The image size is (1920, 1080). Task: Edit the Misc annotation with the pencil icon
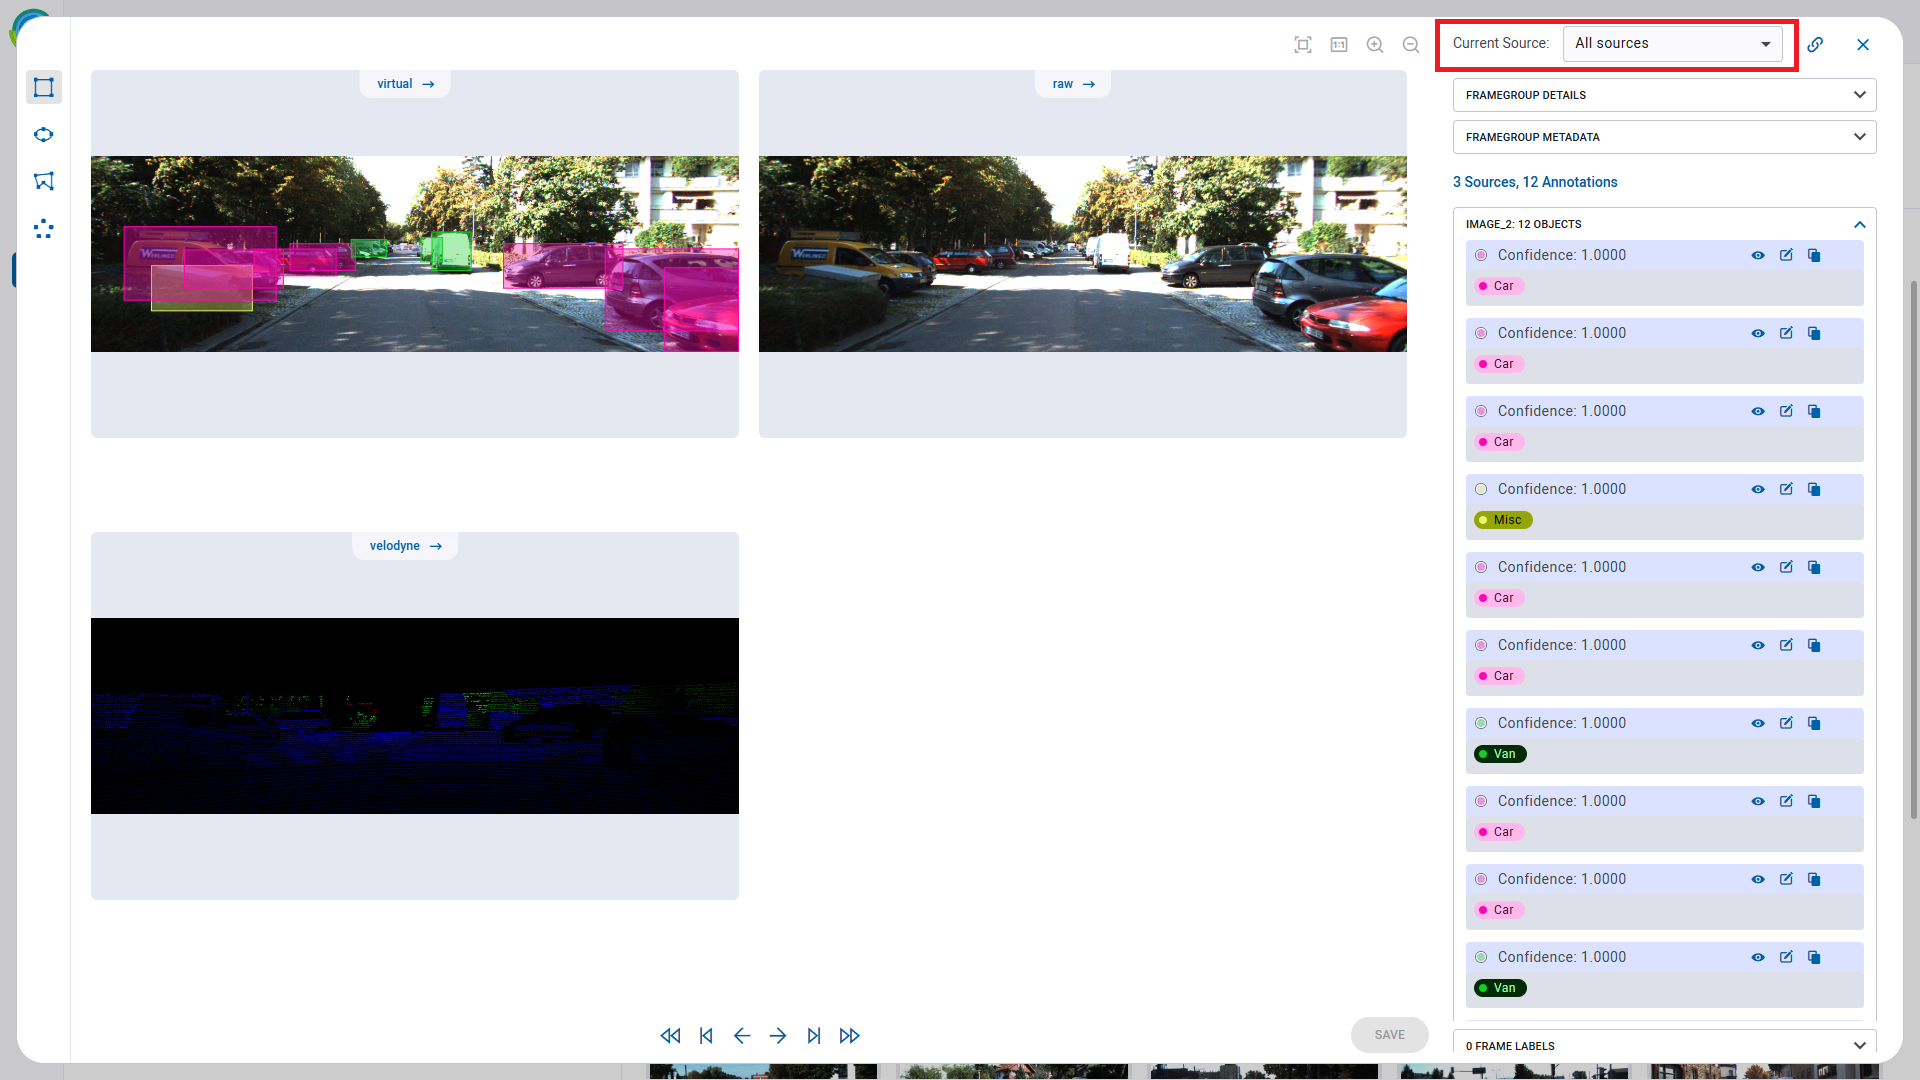(1787, 489)
